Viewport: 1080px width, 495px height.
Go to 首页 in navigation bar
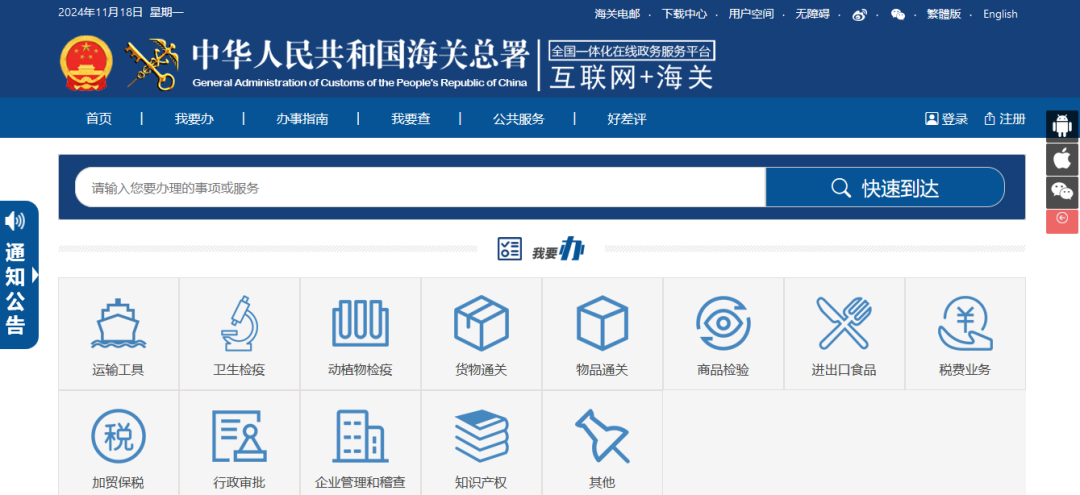pos(98,118)
